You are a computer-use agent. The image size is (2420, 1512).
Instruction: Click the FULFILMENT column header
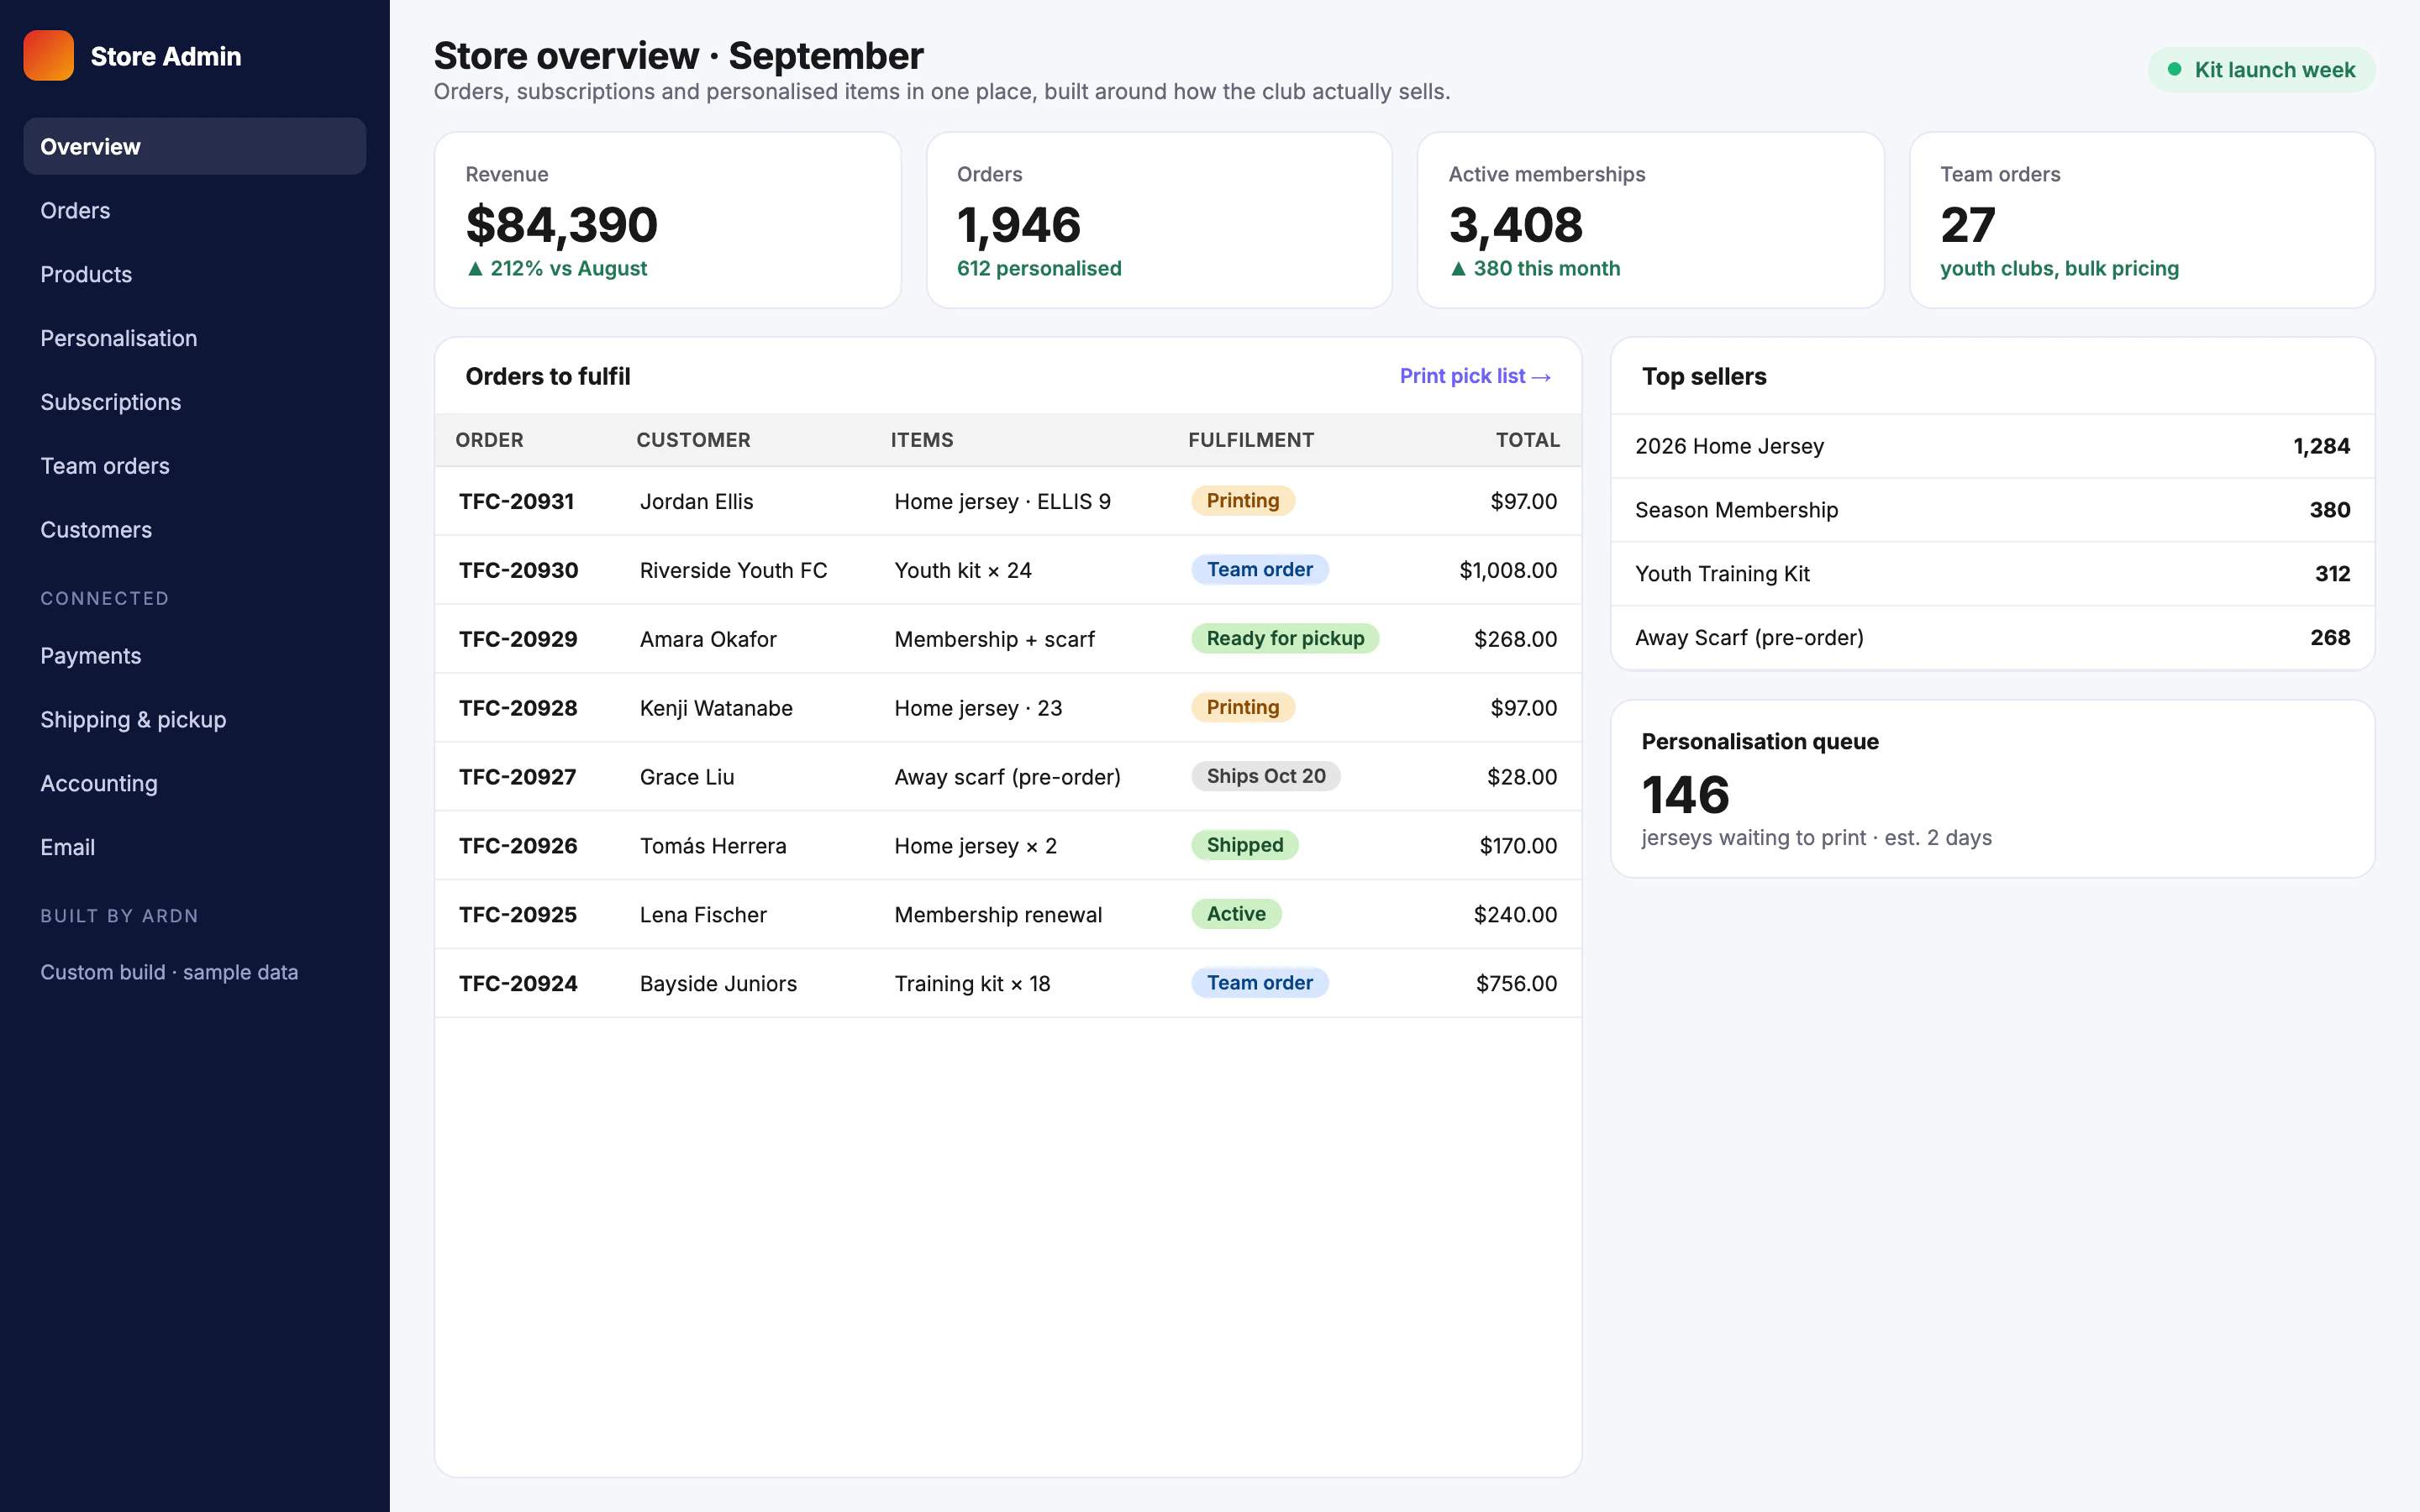1251,440
